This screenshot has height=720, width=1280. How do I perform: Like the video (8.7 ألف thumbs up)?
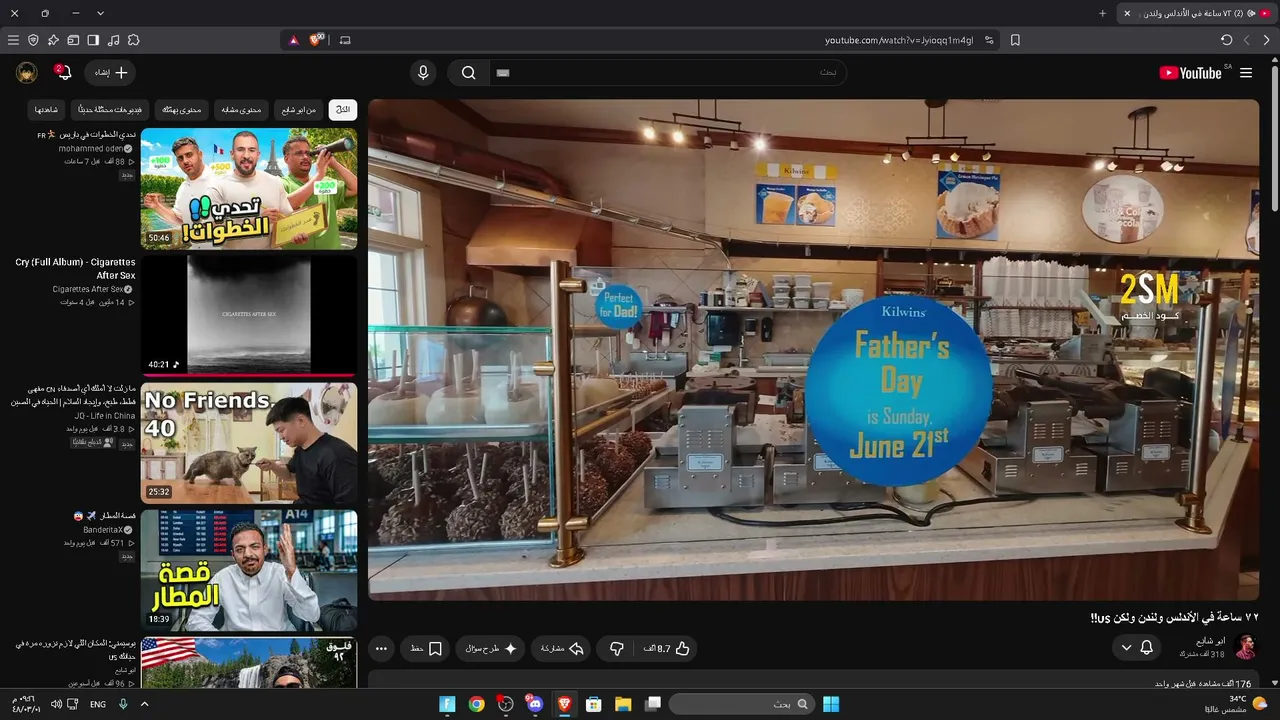pos(669,649)
